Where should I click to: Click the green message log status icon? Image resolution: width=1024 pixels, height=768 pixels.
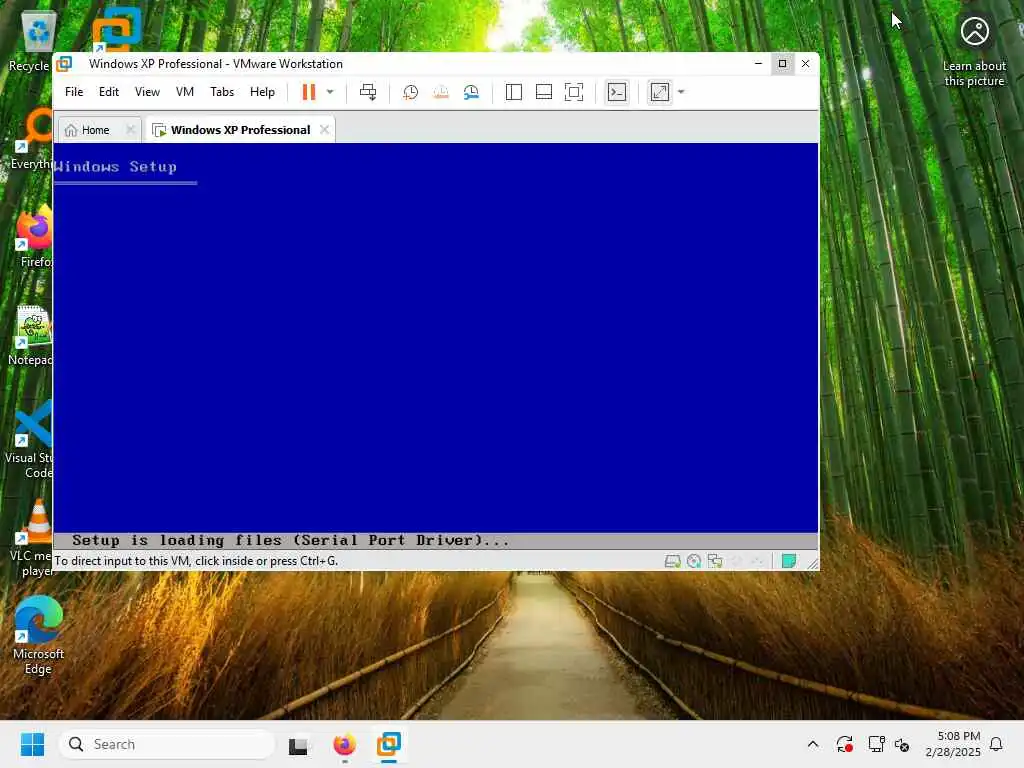click(789, 561)
